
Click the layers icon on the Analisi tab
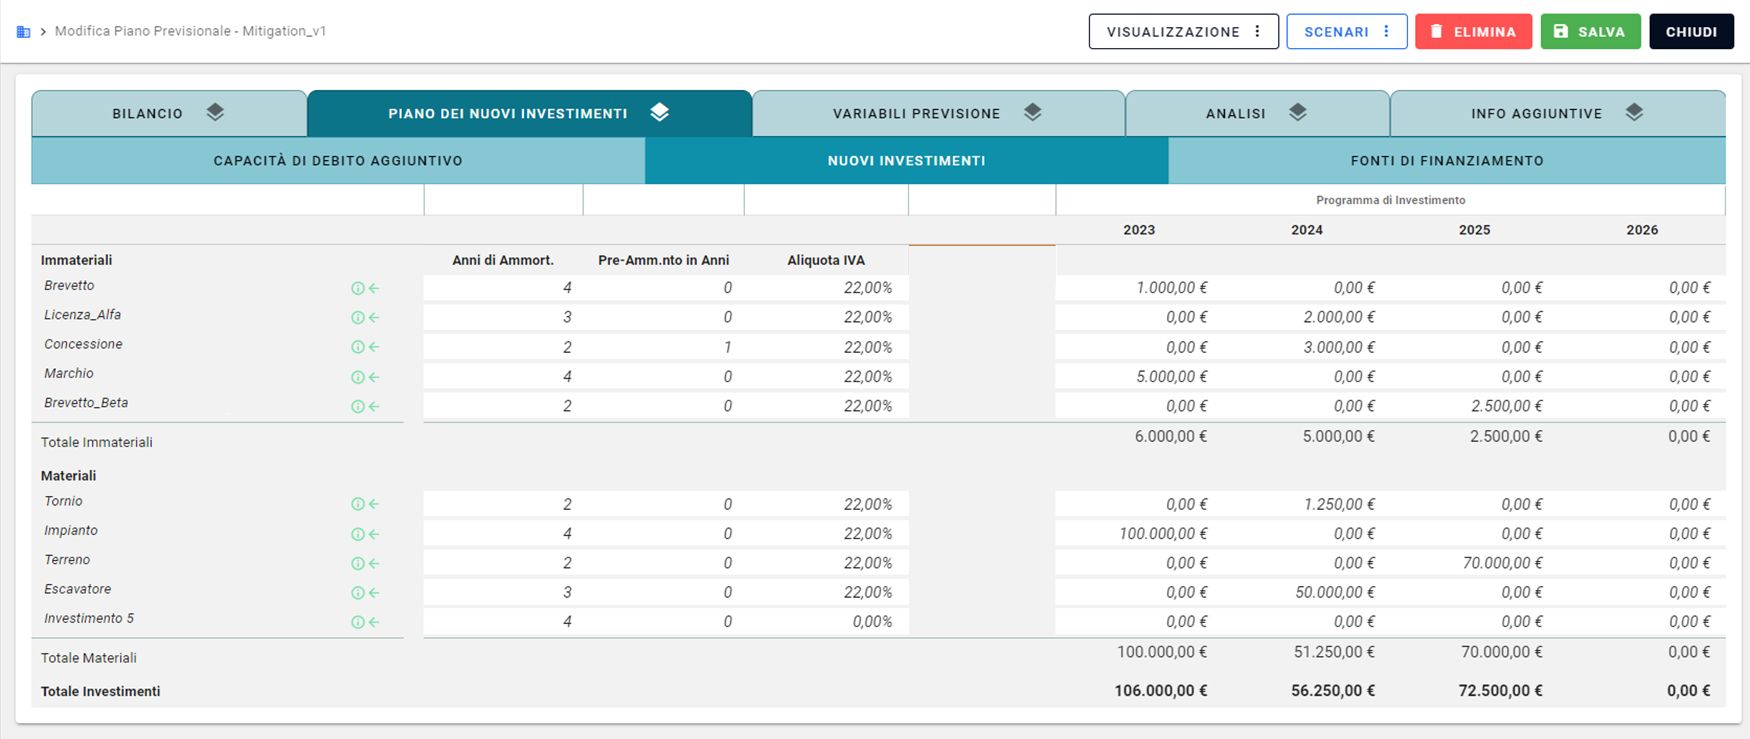click(1297, 112)
